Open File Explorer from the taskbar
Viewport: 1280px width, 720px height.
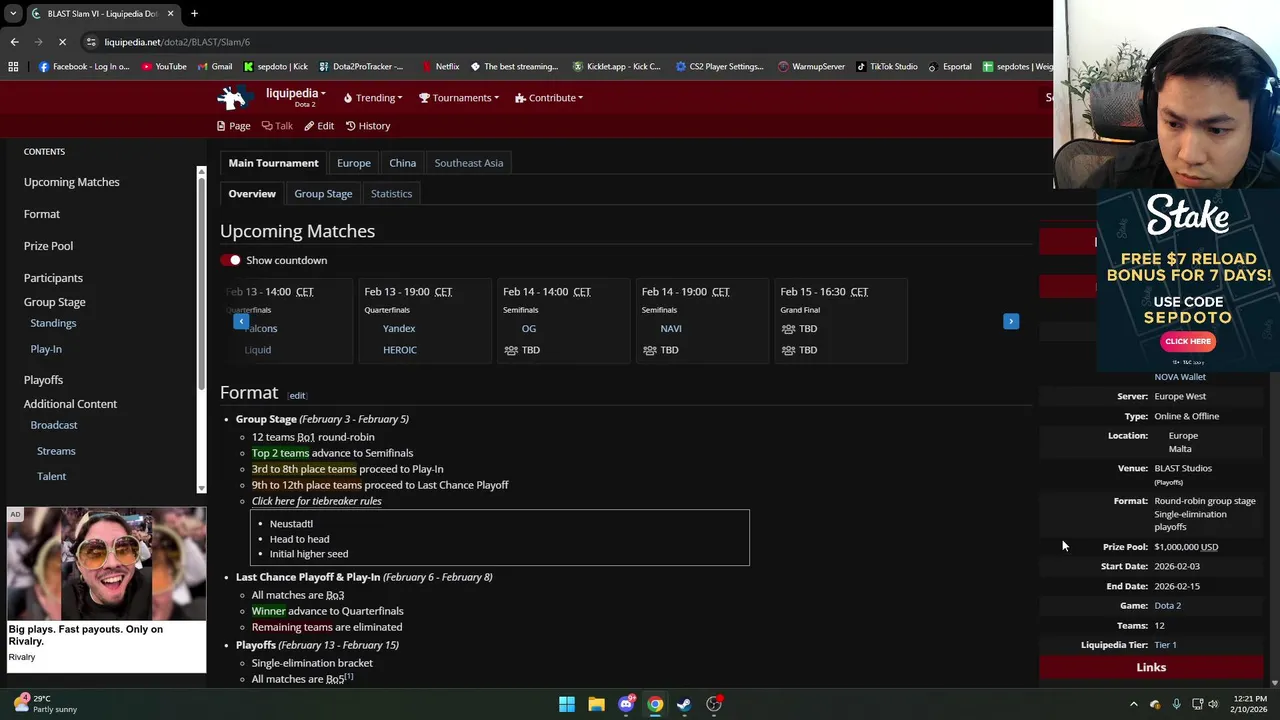pos(596,704)
